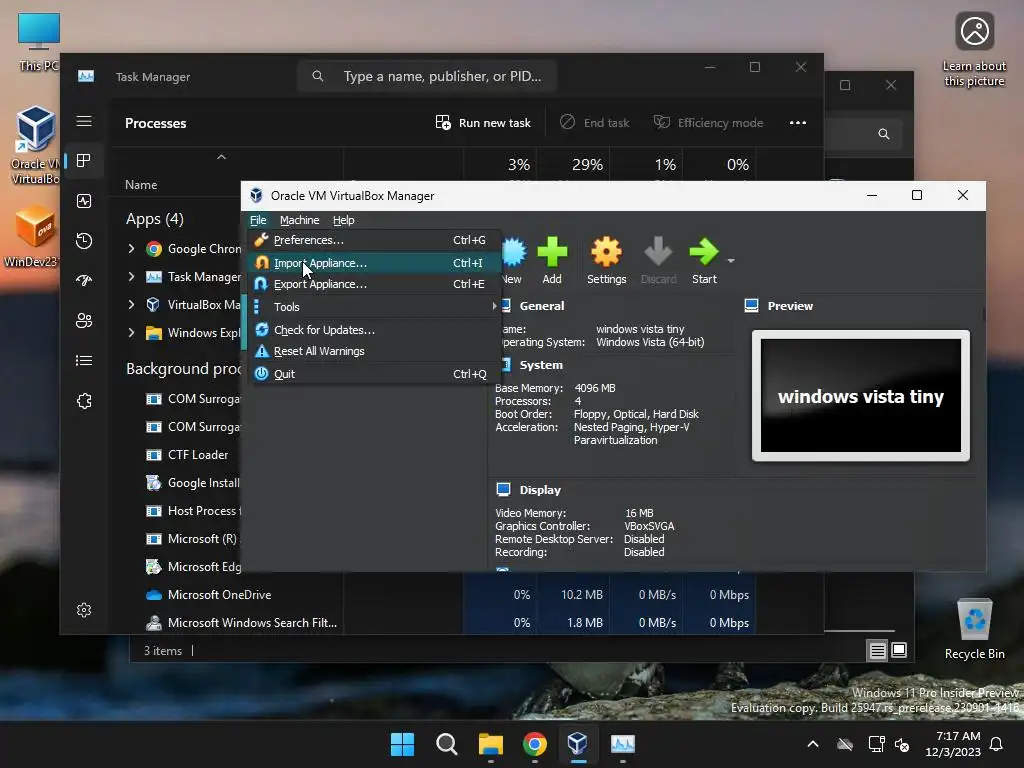Open Task Manager settings gear icon
The height and width of the screenshot is (768, 1024).
[84, 610]
